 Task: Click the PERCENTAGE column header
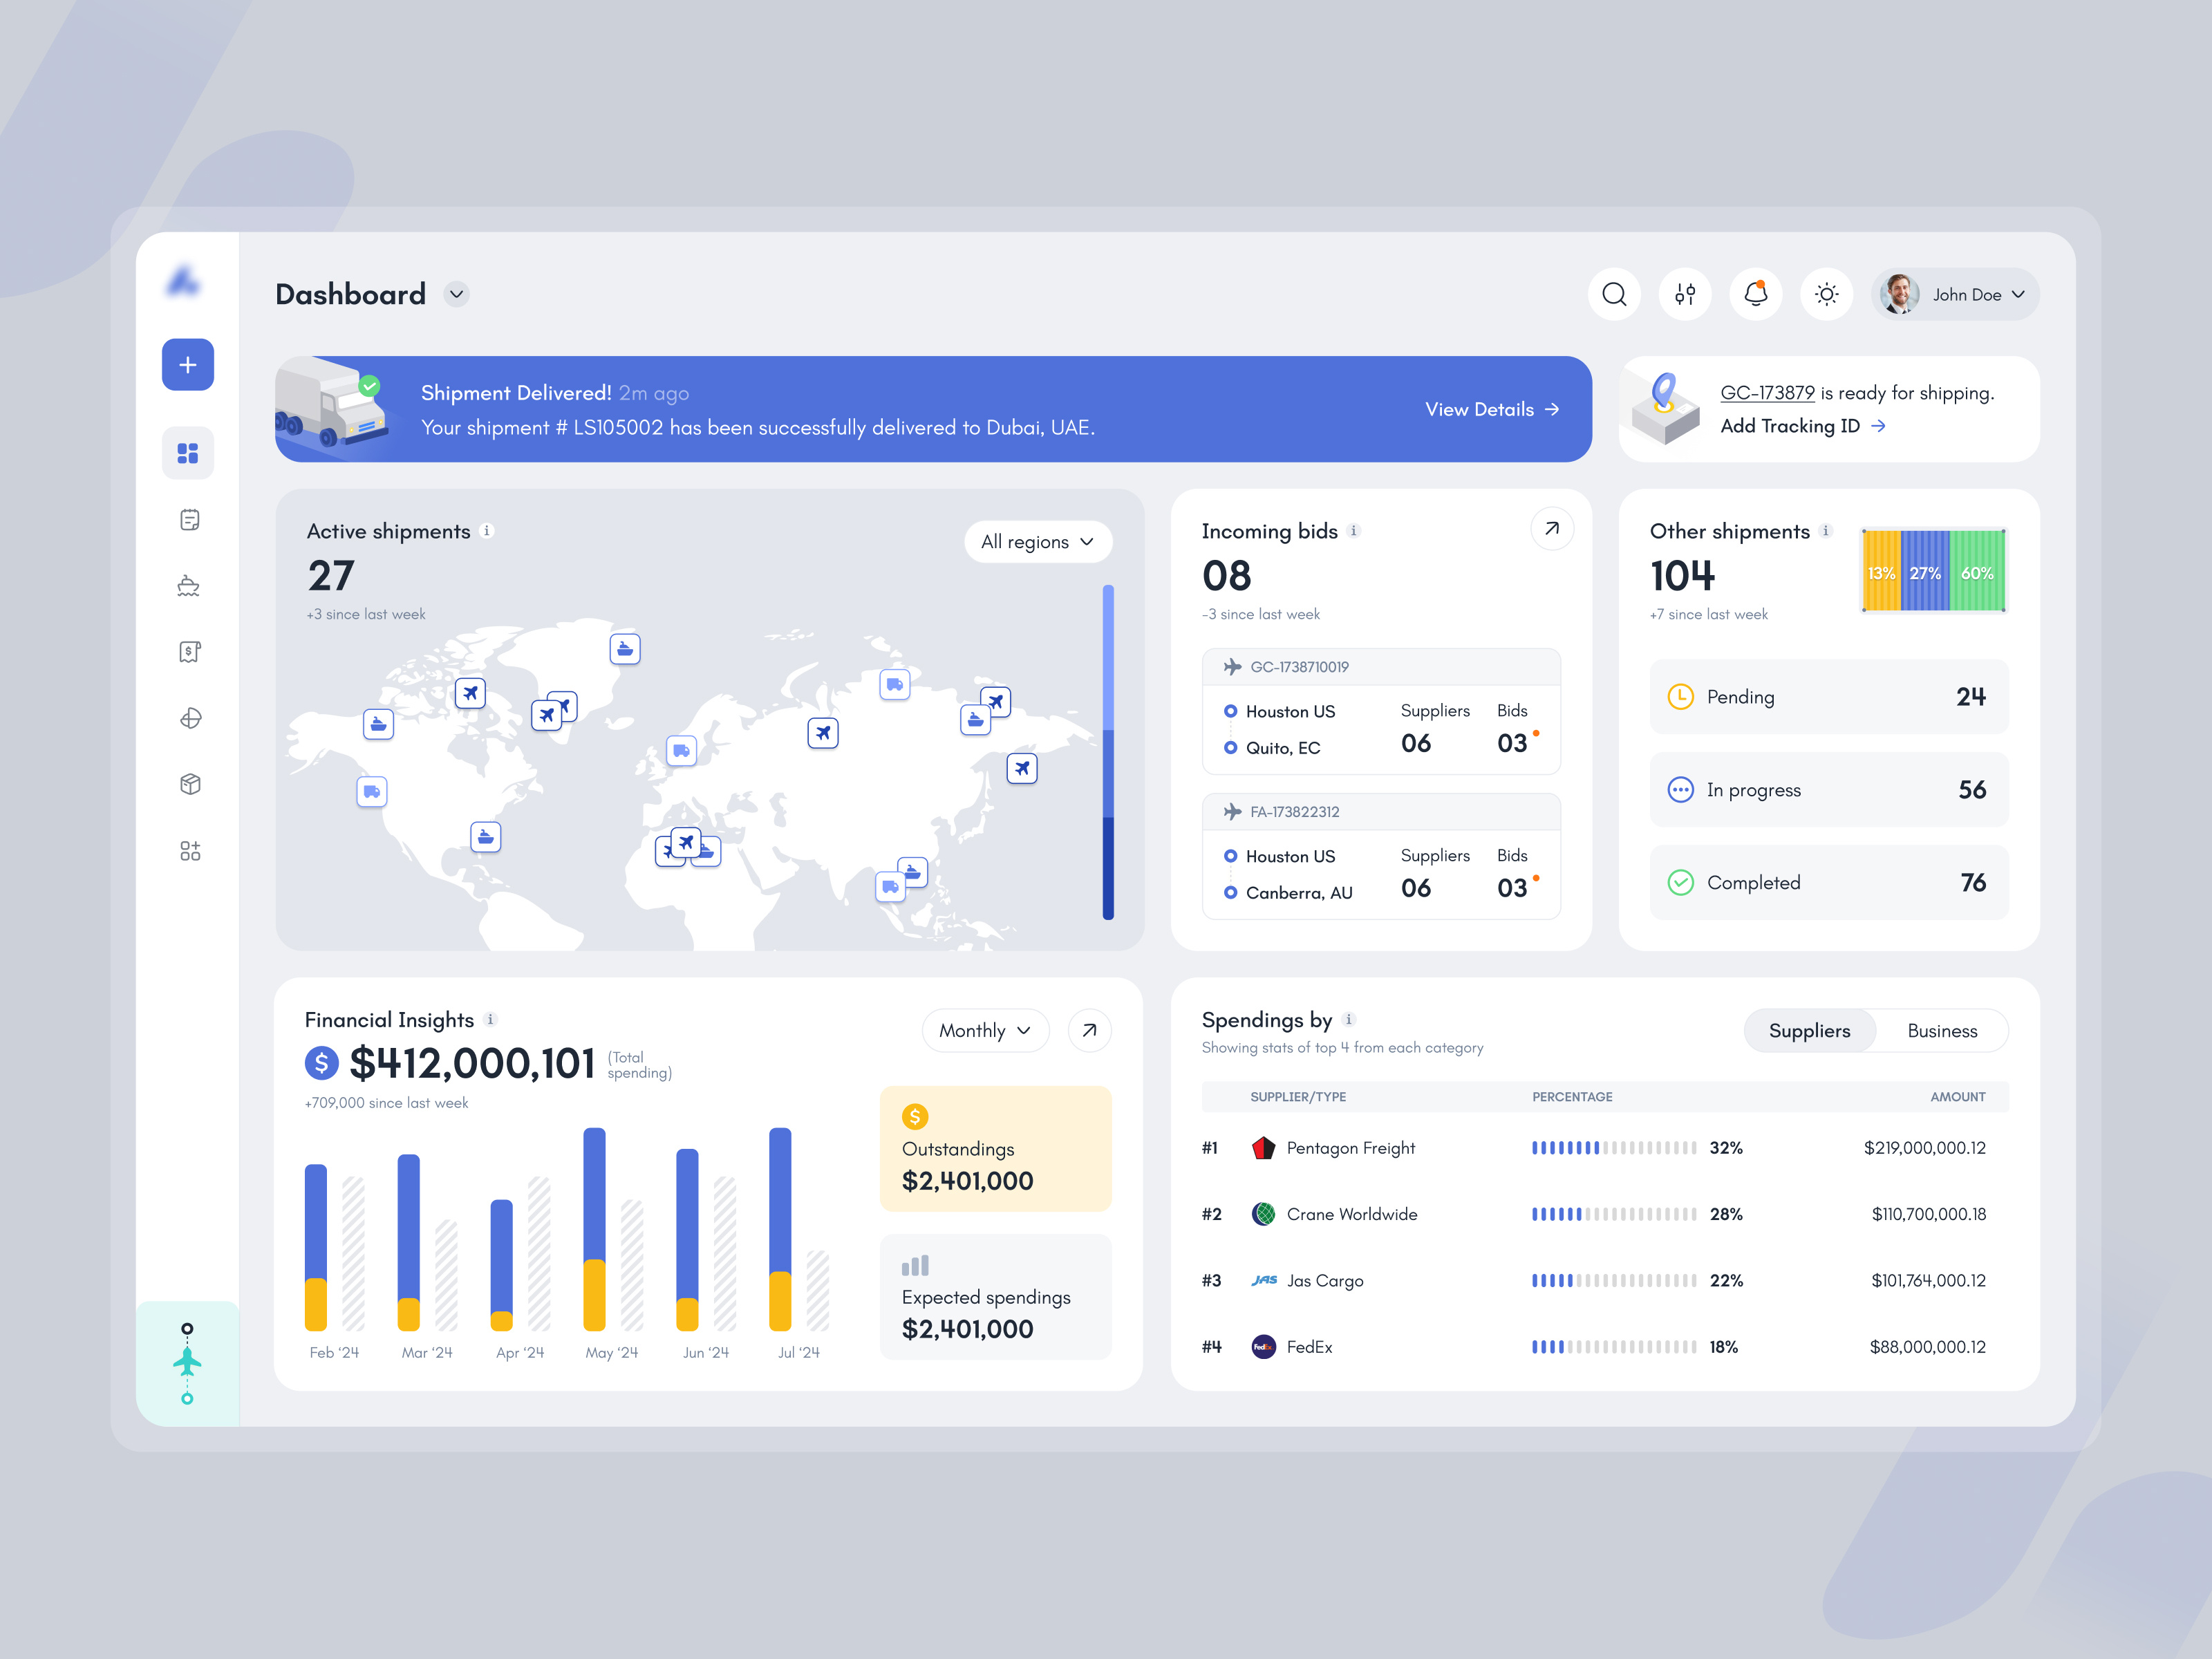pyautogui.click(x=1572, y=1097)
